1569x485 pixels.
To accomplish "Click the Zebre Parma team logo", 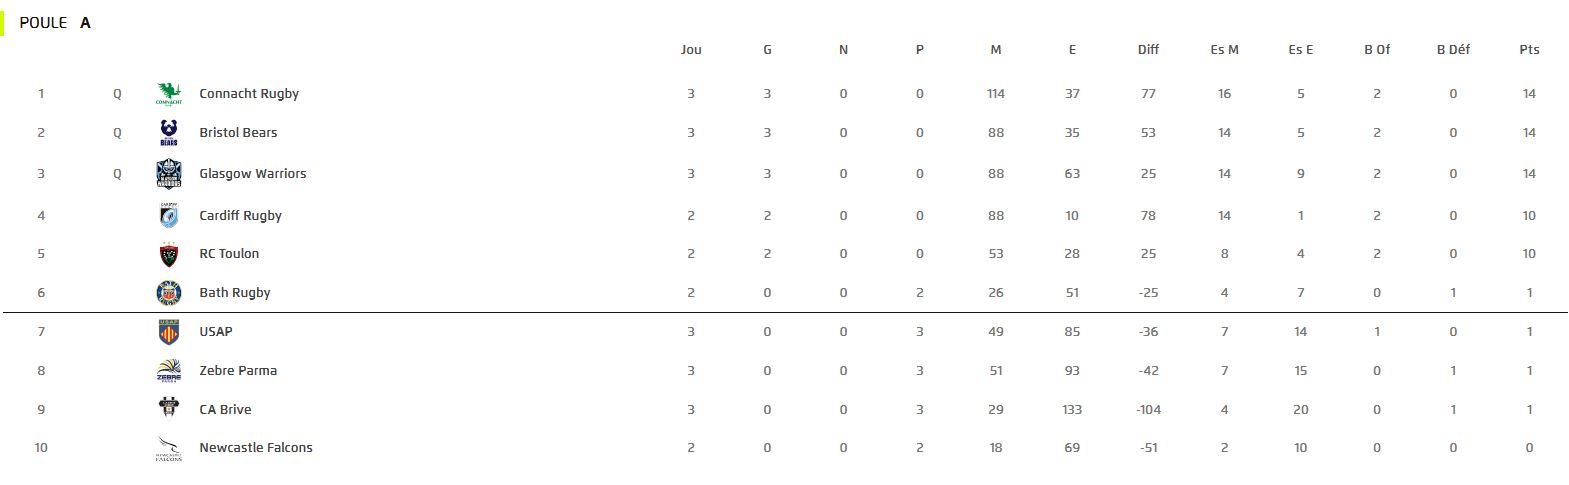I will (169, 371).
